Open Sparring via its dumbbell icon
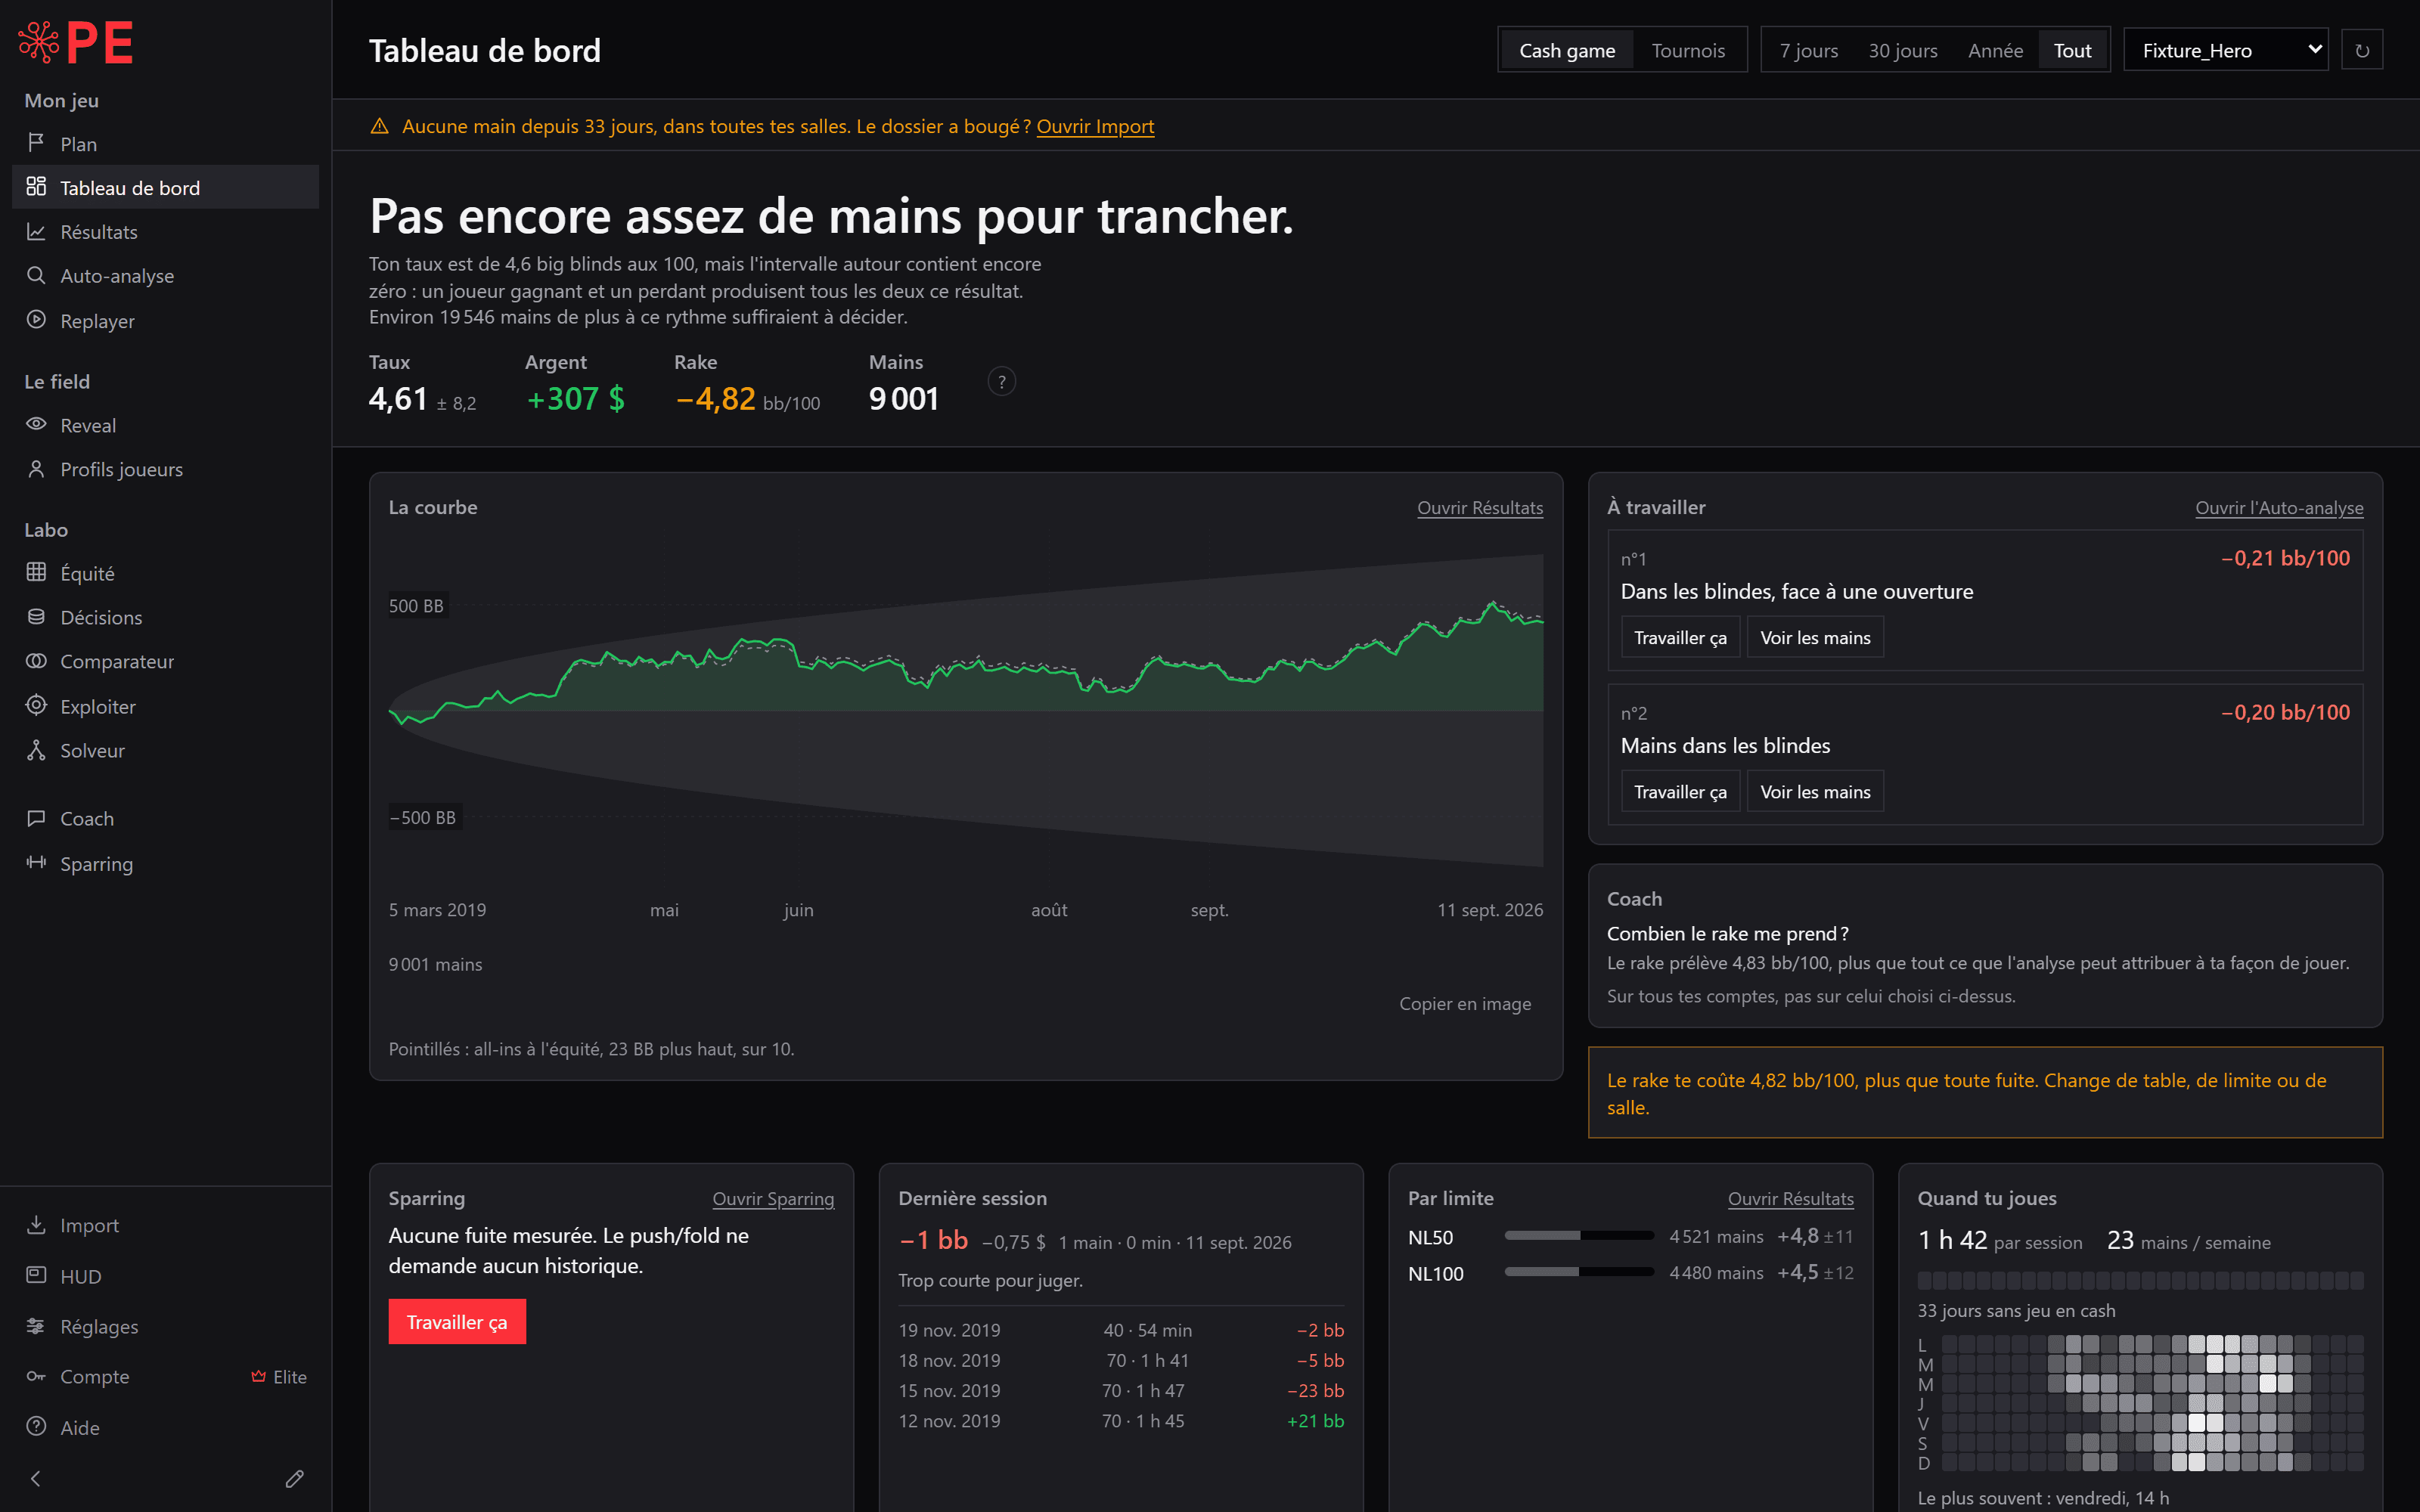This screenshot has width=2420, height=1512. [36, 862]
